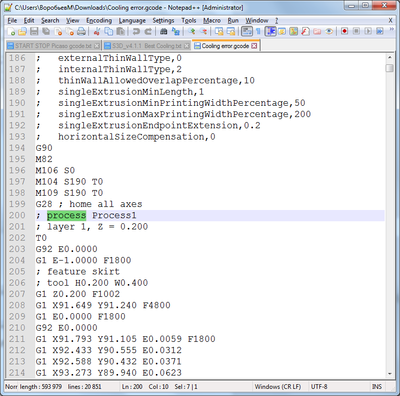Undo the last edit with toolbar arrow
Image resolution: width=400 pixels, height=396 pixels.
[136, 32]
